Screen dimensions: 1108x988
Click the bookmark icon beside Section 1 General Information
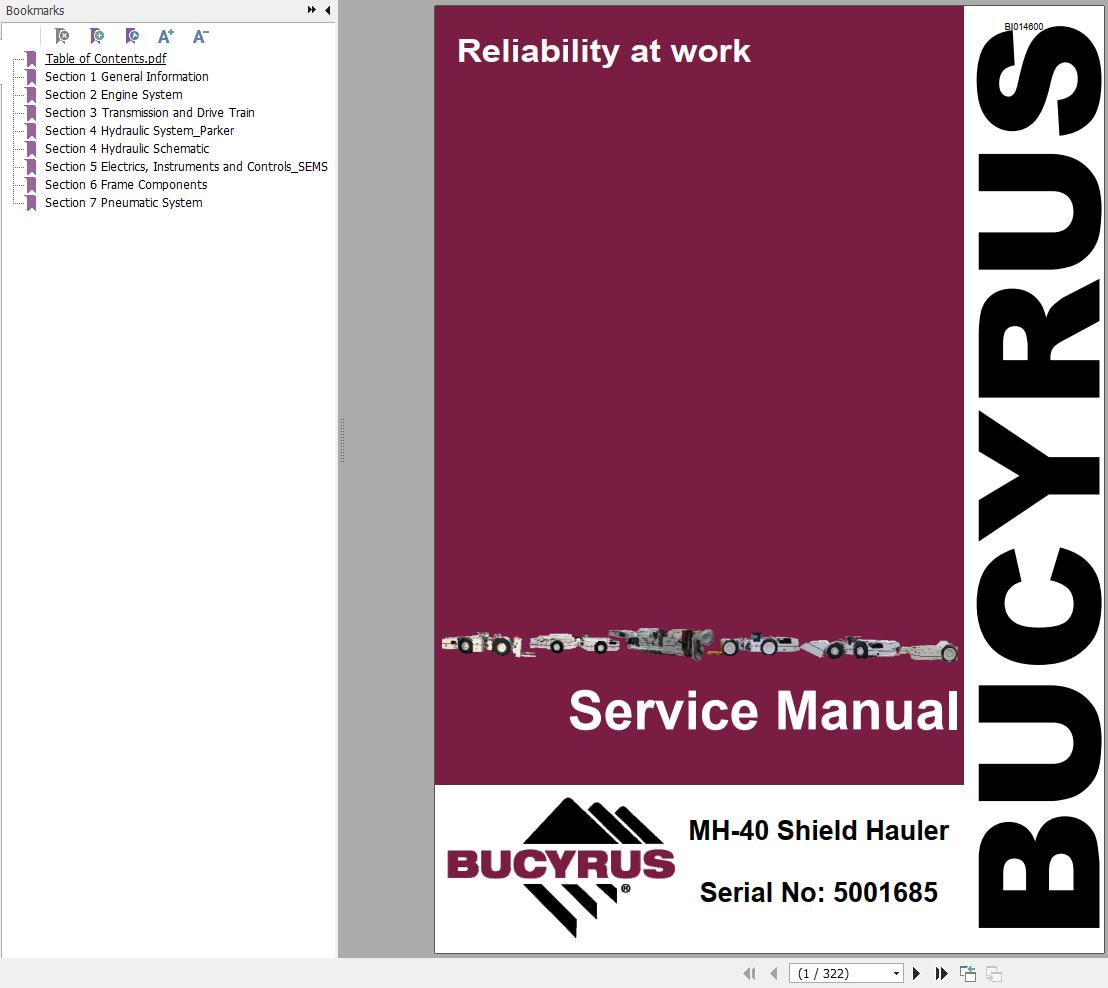click(31, 76)
